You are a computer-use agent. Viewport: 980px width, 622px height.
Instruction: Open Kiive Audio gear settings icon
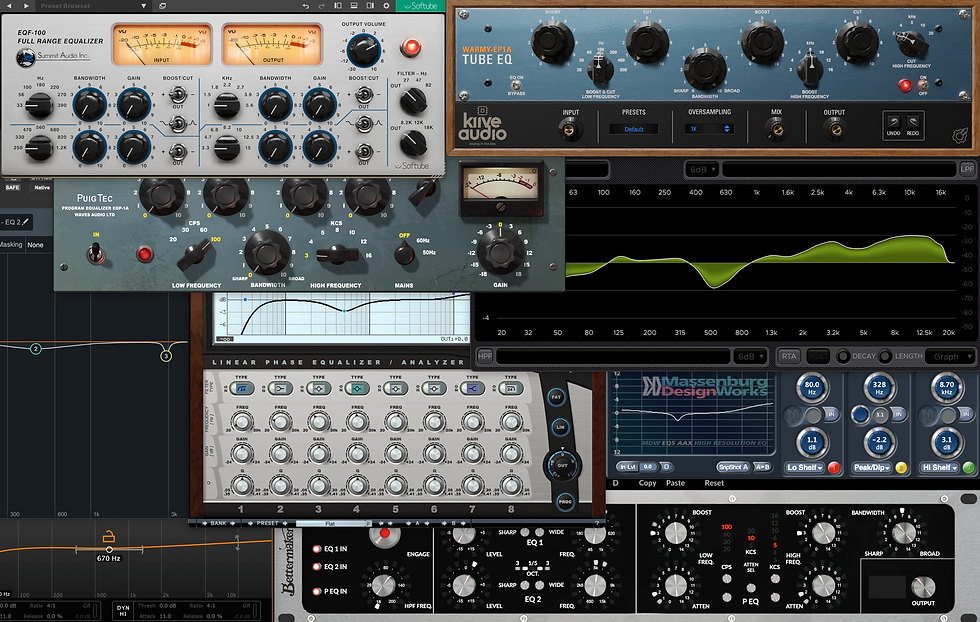coord(960,136)
